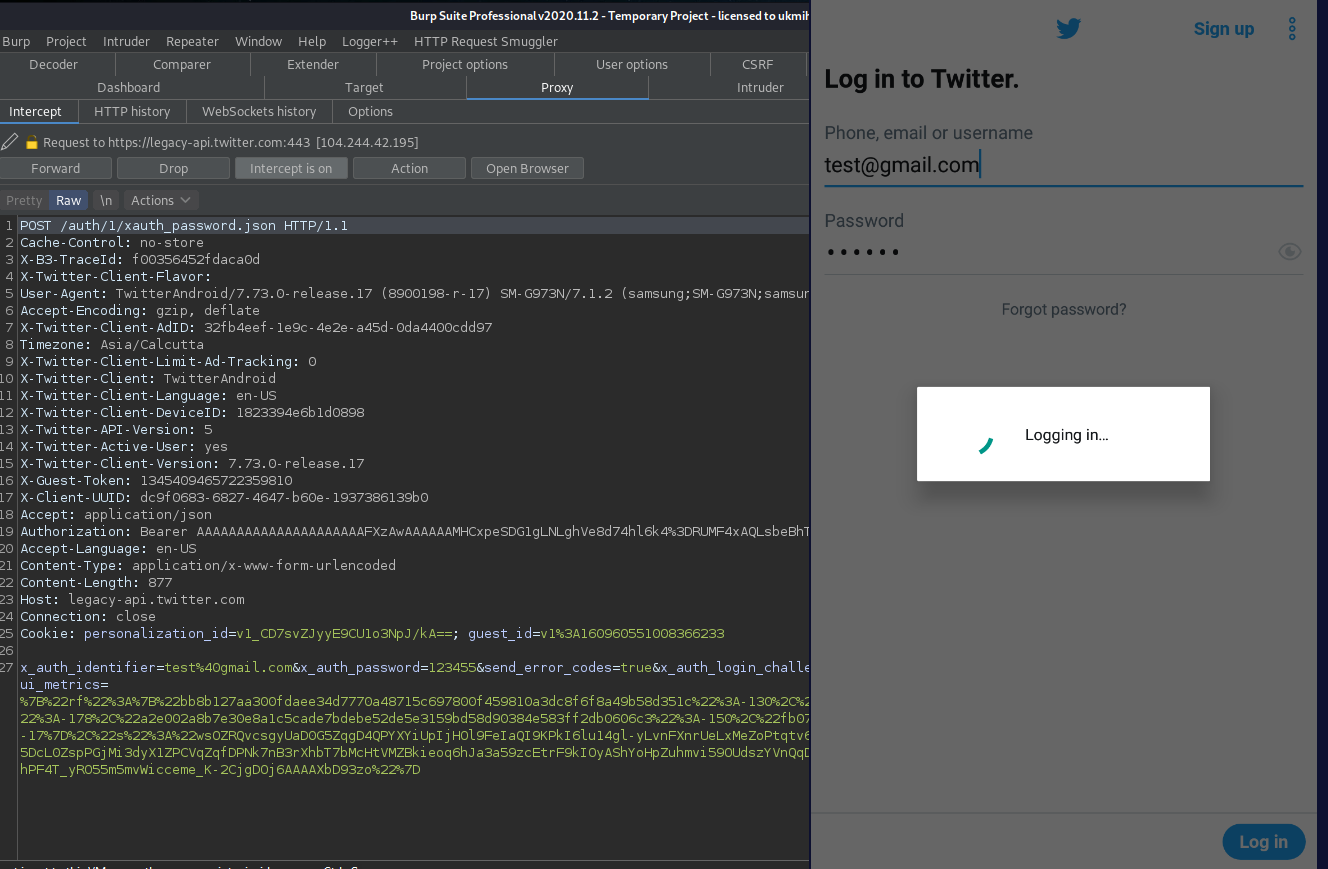Toggle the \n line-break display button

point(106,200)
